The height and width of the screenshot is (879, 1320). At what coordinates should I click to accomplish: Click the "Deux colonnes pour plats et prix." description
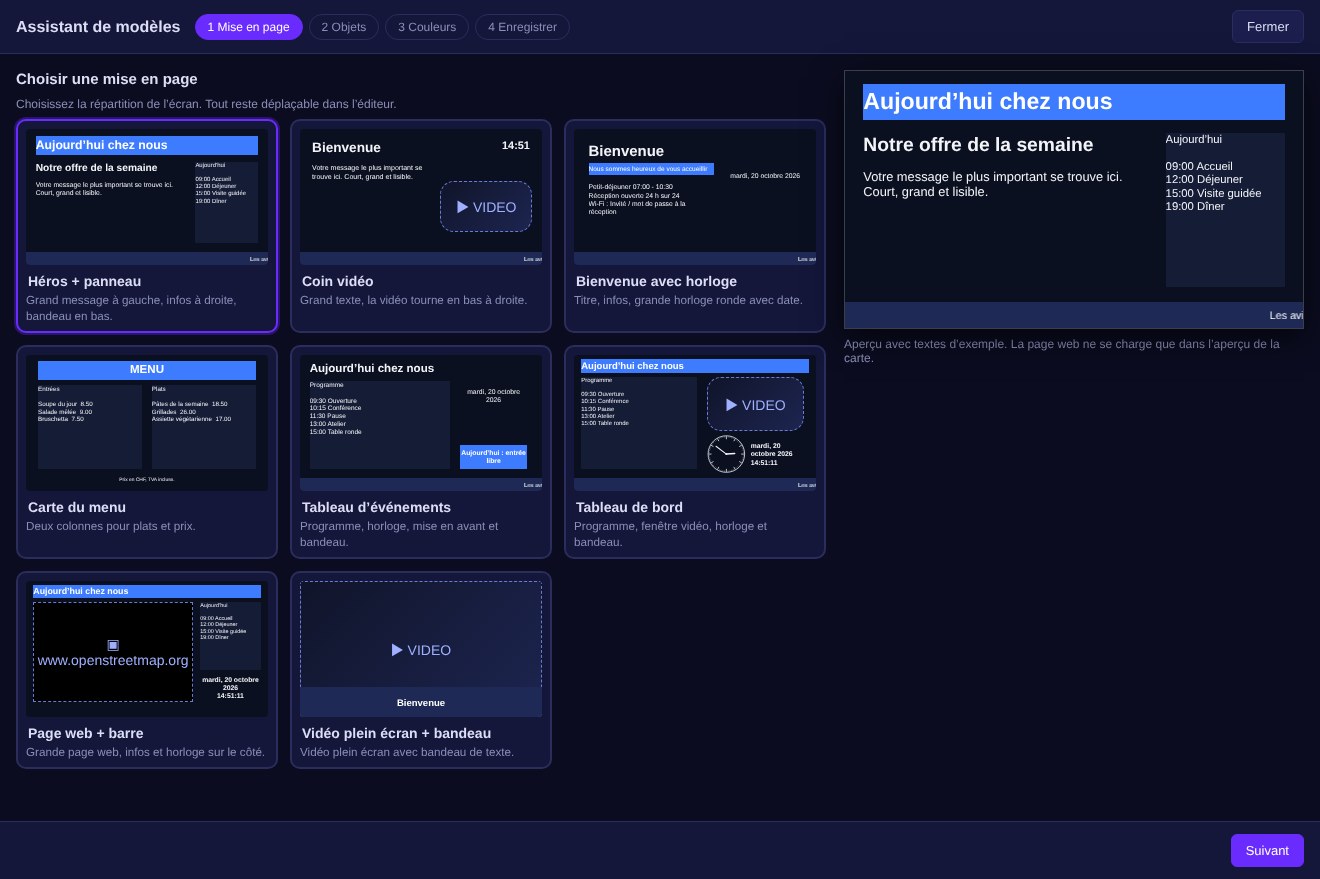click(x=111, y=526)
